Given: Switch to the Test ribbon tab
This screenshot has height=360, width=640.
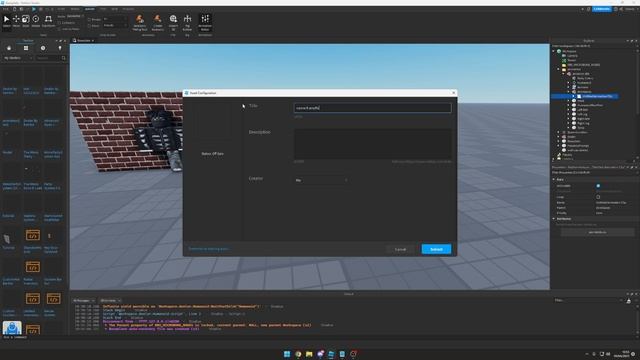Looking at the screenshot, I should 103,9.
